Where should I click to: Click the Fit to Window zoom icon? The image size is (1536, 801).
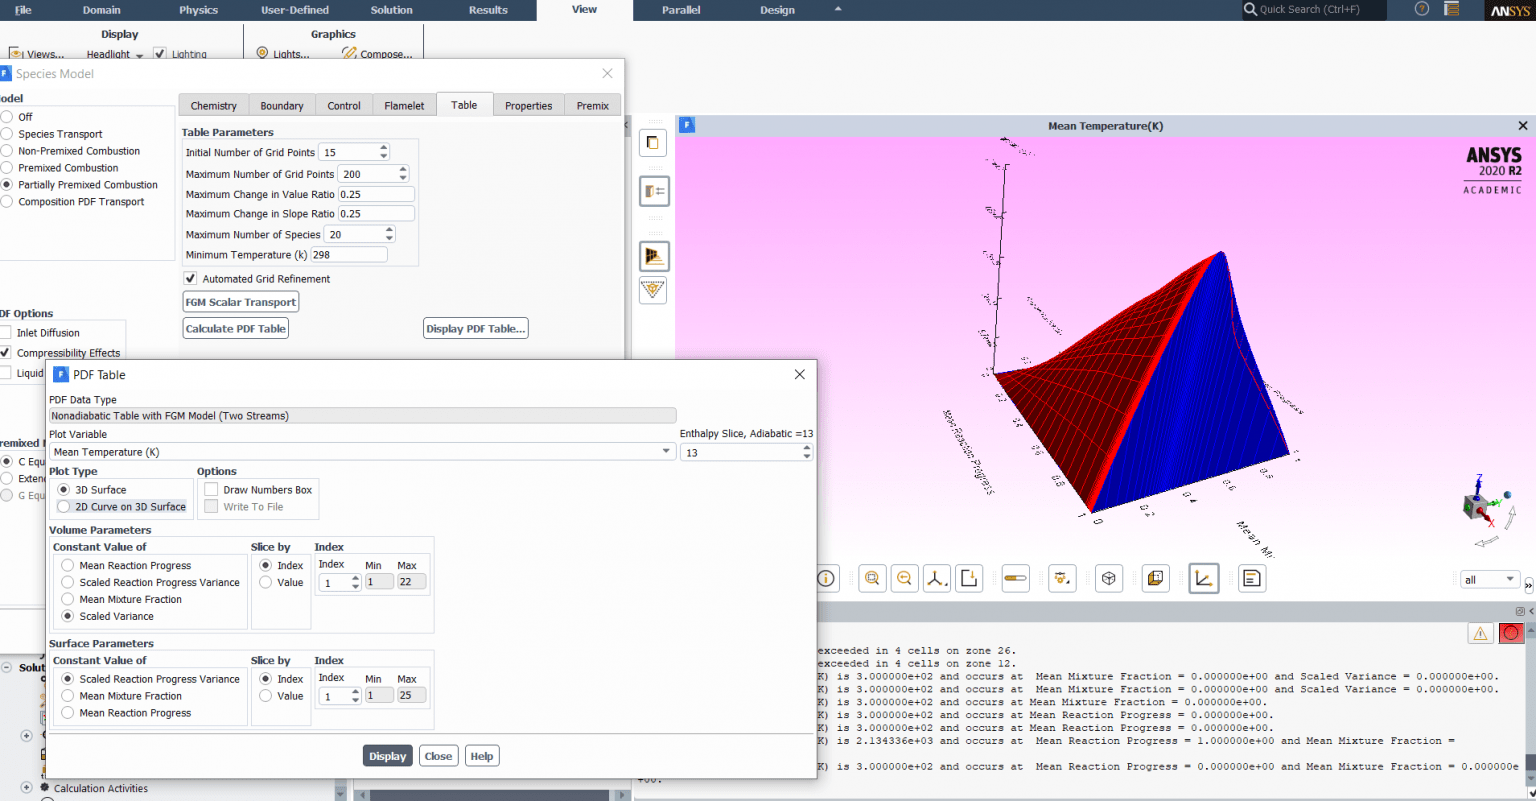pos(904,578)
